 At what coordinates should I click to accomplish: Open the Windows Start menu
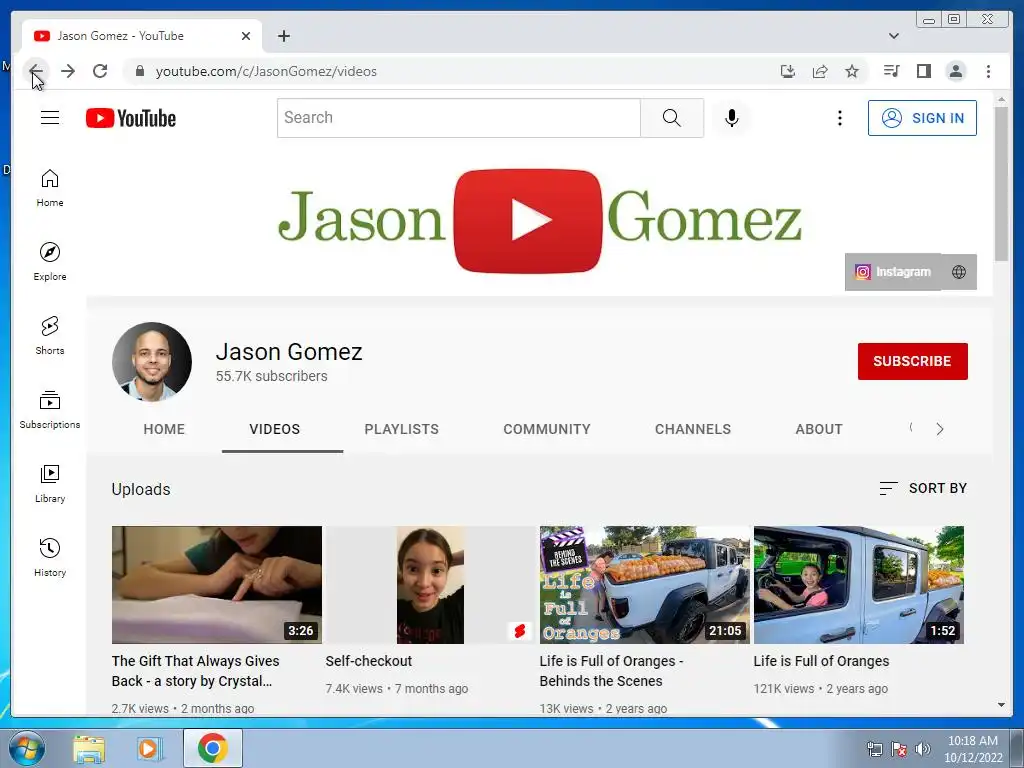tap(26, 748)
